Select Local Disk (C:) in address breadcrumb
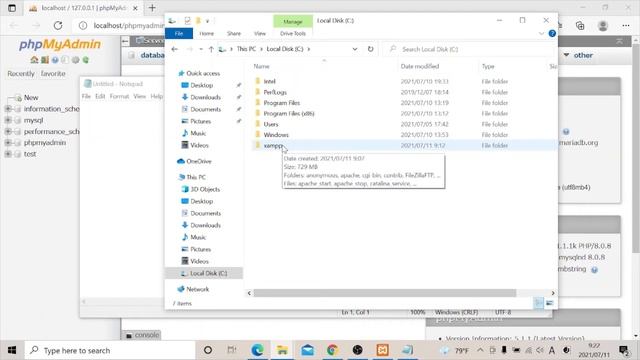 point(285,49)
